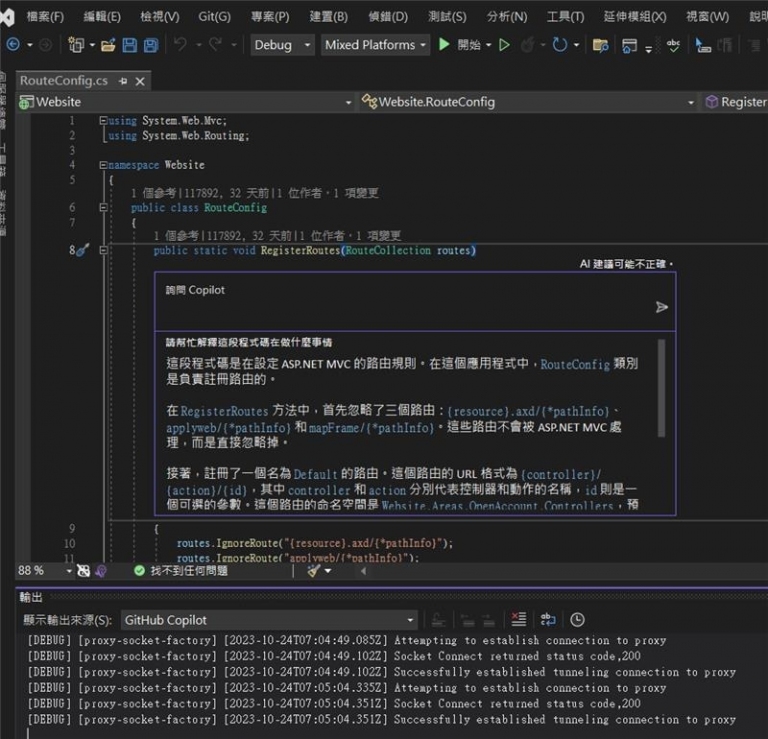The image size is (768, 739).
Task: Send the Copilot prompt with arrow icon
Action: tap(662, 307)
